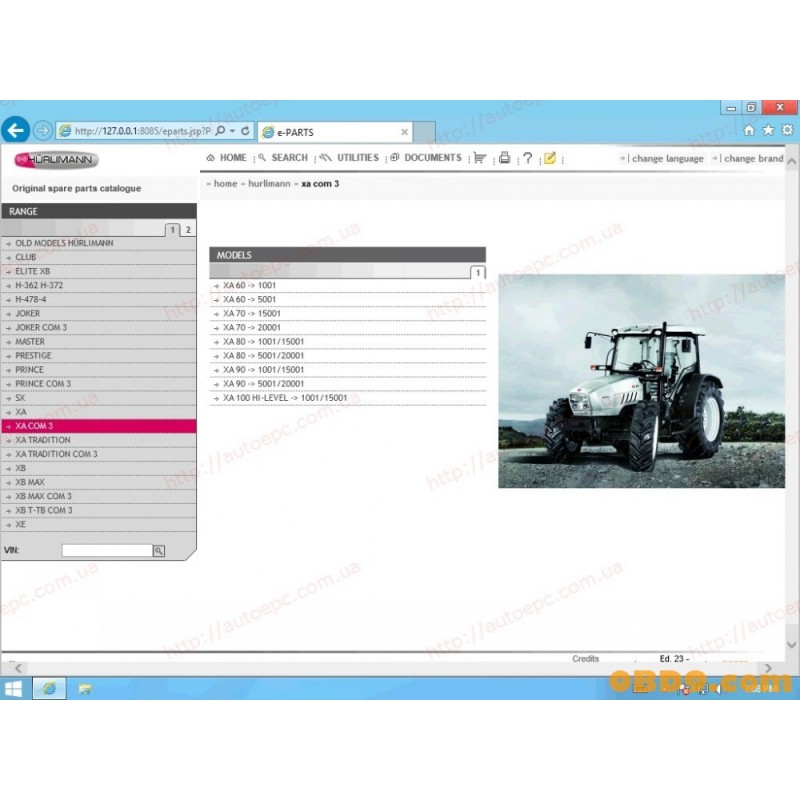Viewport: 800px width, 800px height.
Task: Select Models page 1 tab
Action: tap(478, 272)
